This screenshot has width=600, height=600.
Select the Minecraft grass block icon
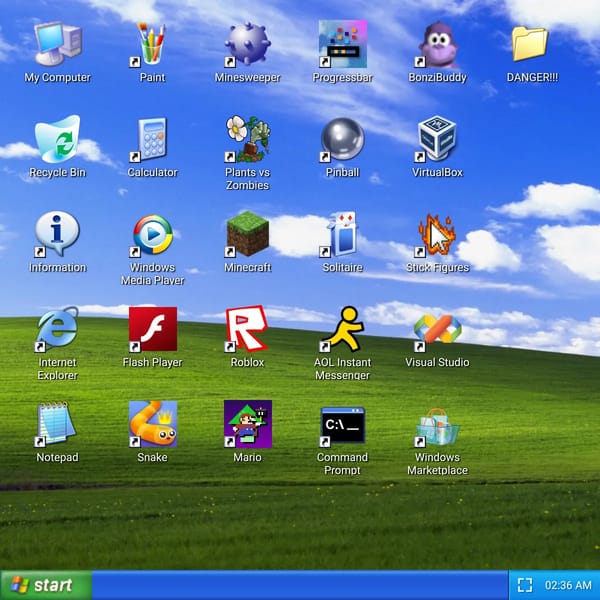[x=247, y=234]
